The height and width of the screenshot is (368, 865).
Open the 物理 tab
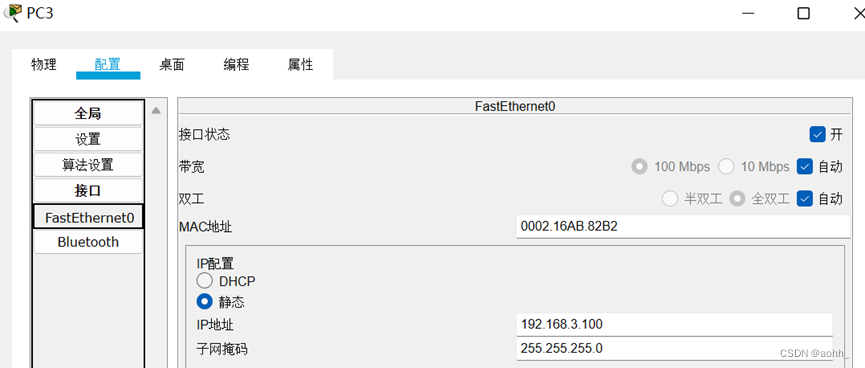[x=44, y=65]
